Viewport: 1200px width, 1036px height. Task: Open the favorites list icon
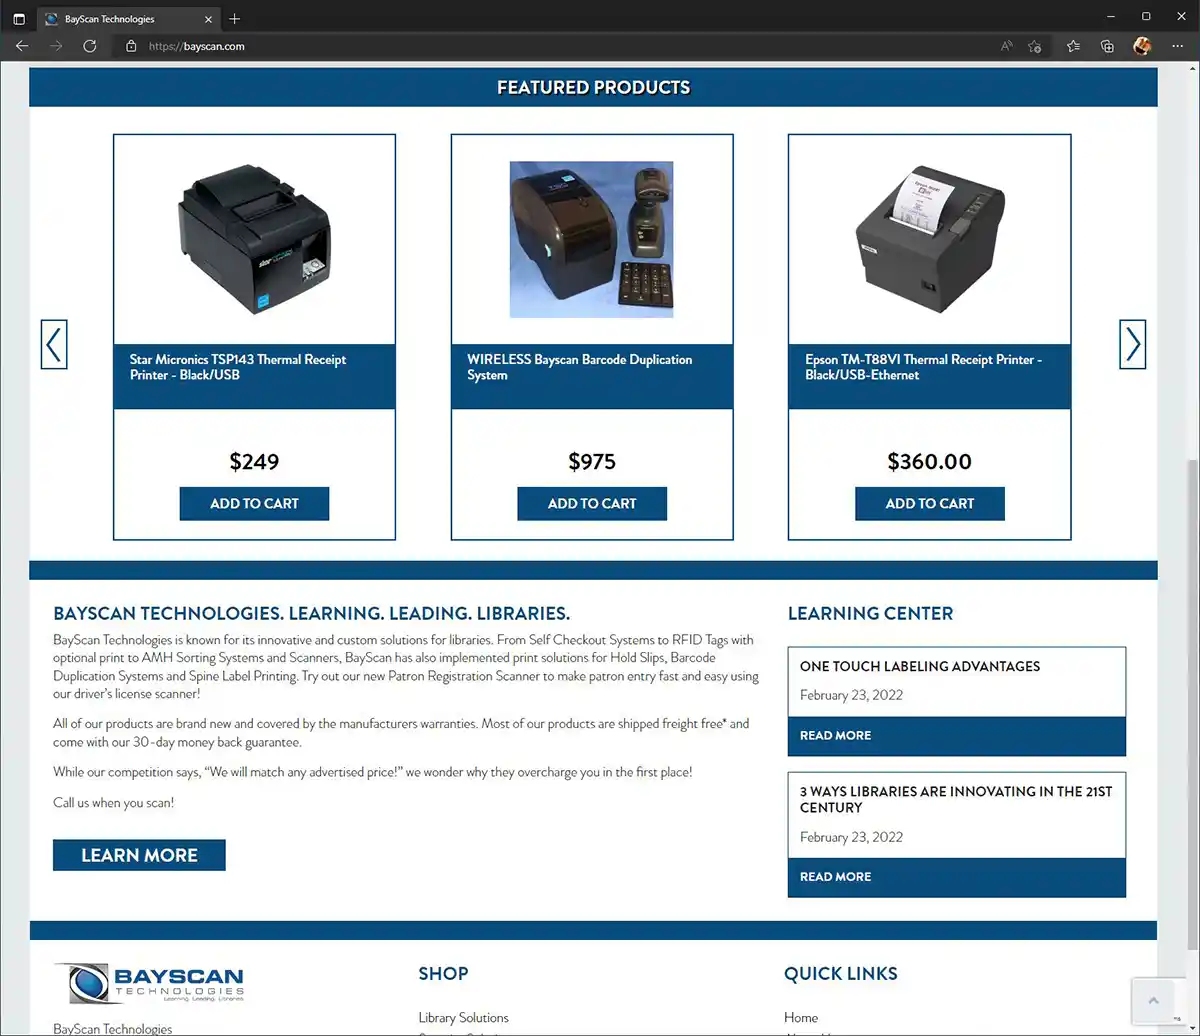[1073, 46]
